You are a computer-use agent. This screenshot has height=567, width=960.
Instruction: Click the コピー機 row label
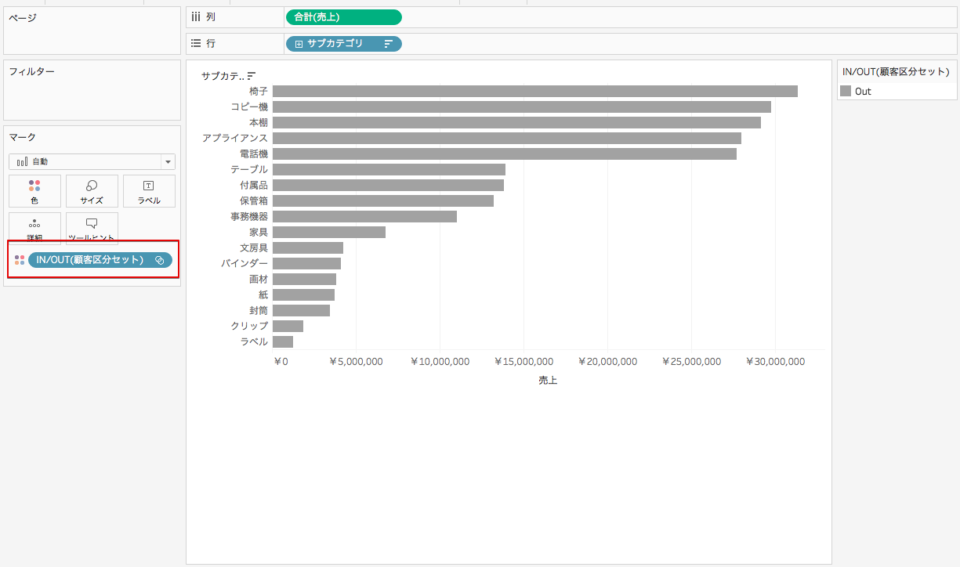pyautogui.click(x=249, y=107)
